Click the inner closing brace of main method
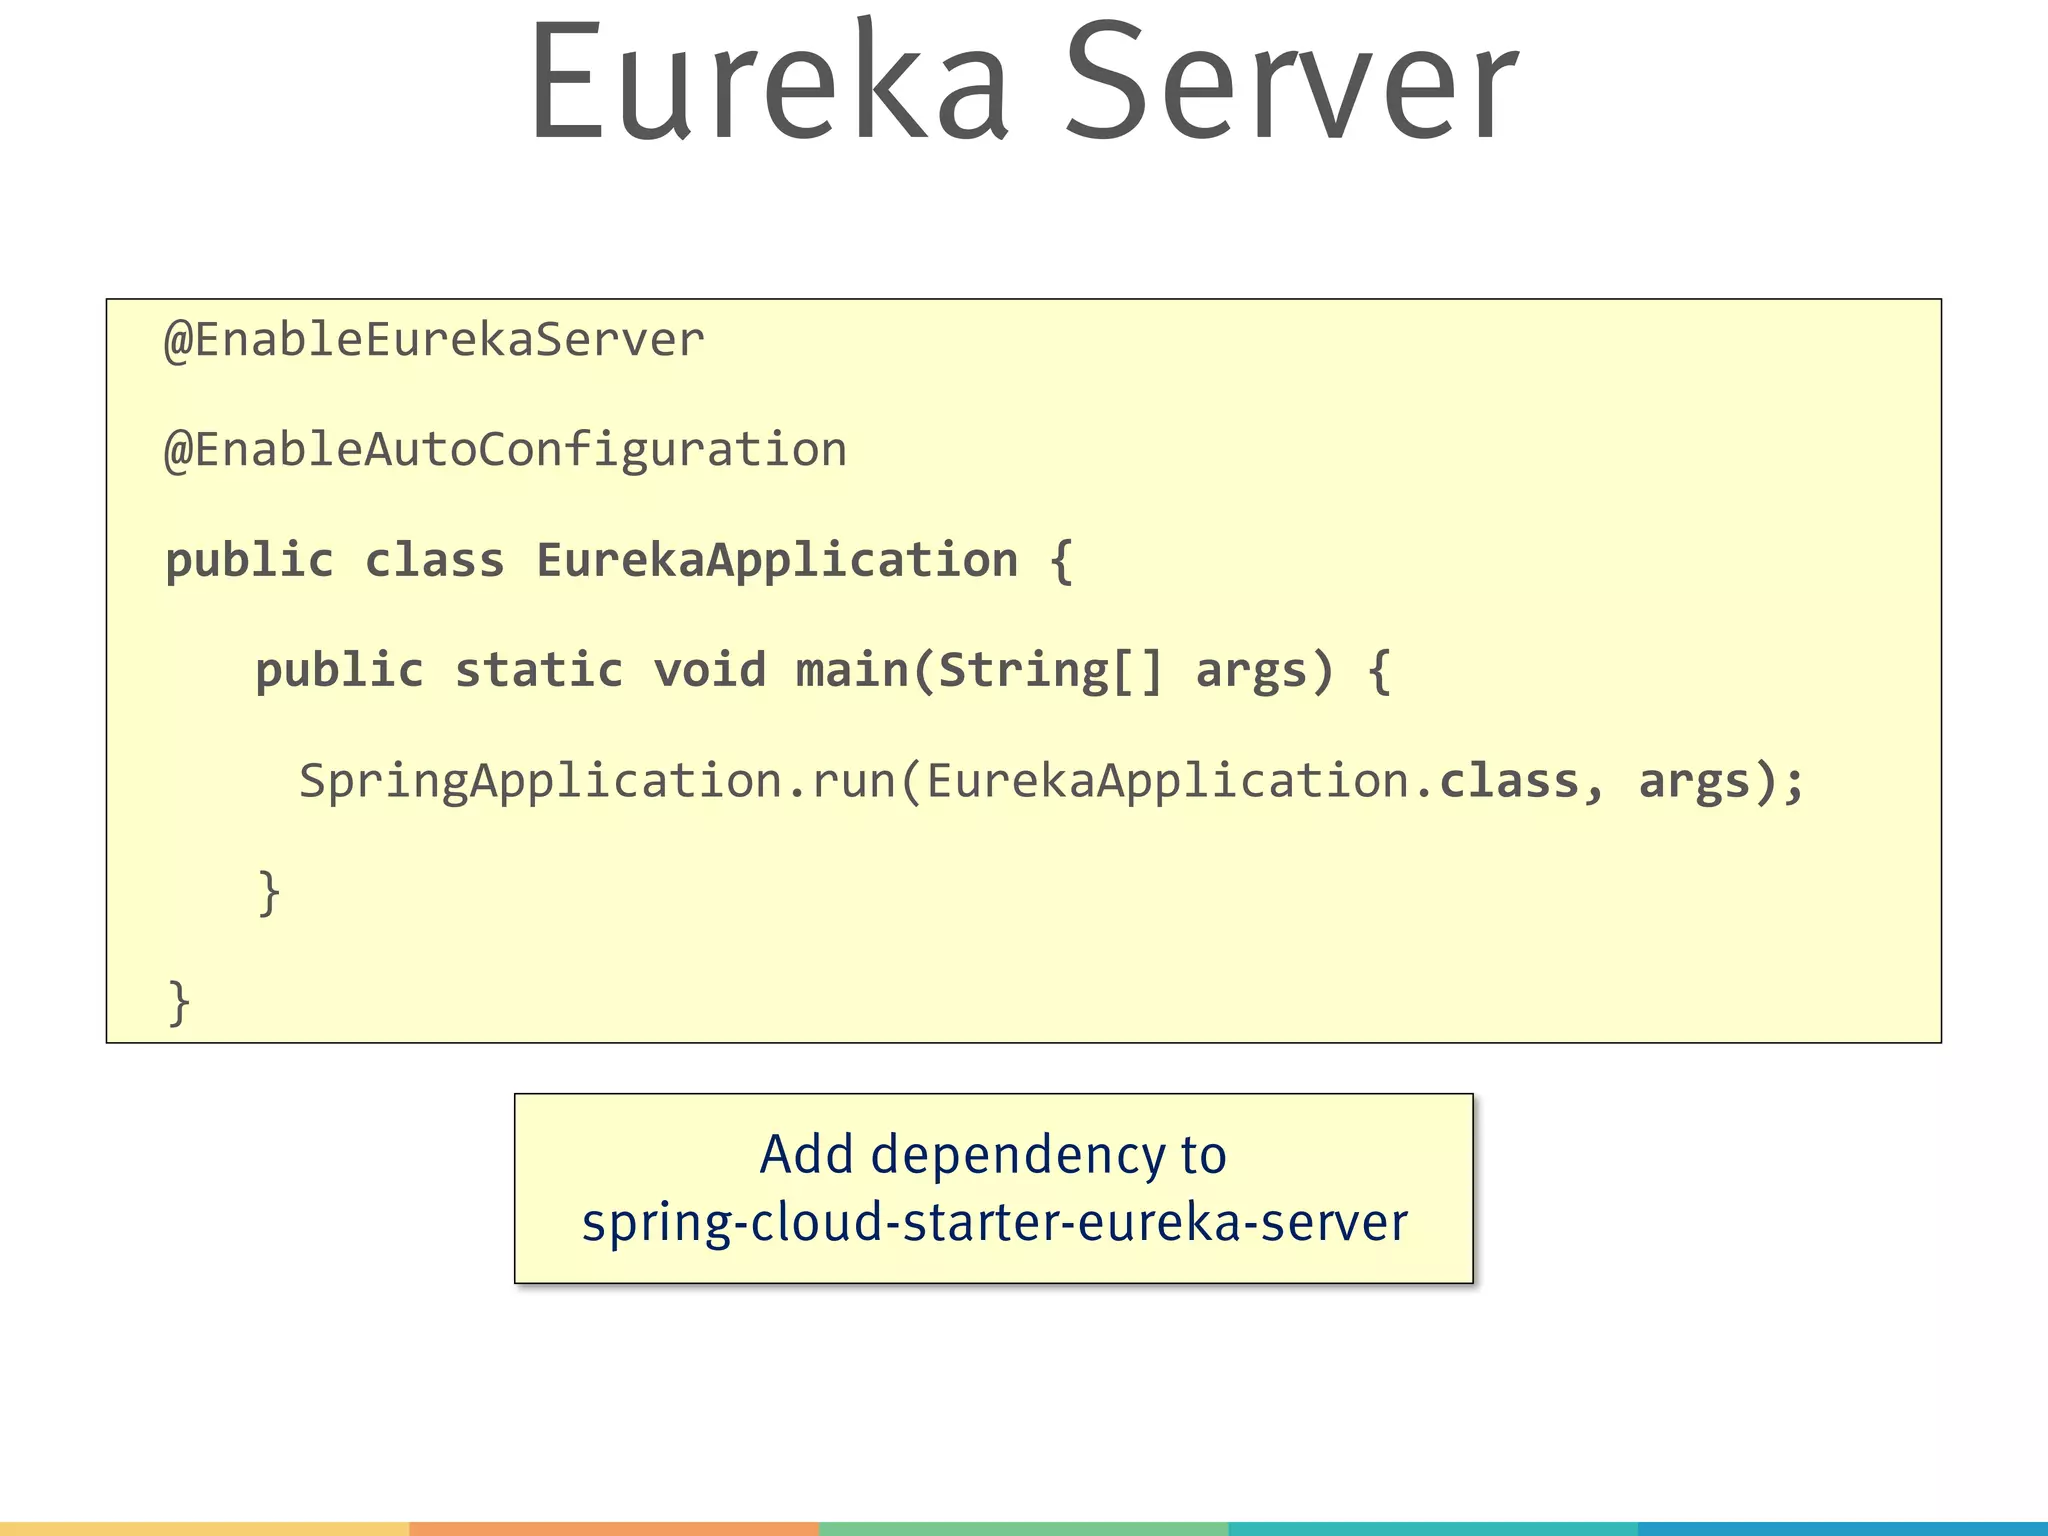The width and height of the screenshot is (2048, 1536). [x=269, y=892]
